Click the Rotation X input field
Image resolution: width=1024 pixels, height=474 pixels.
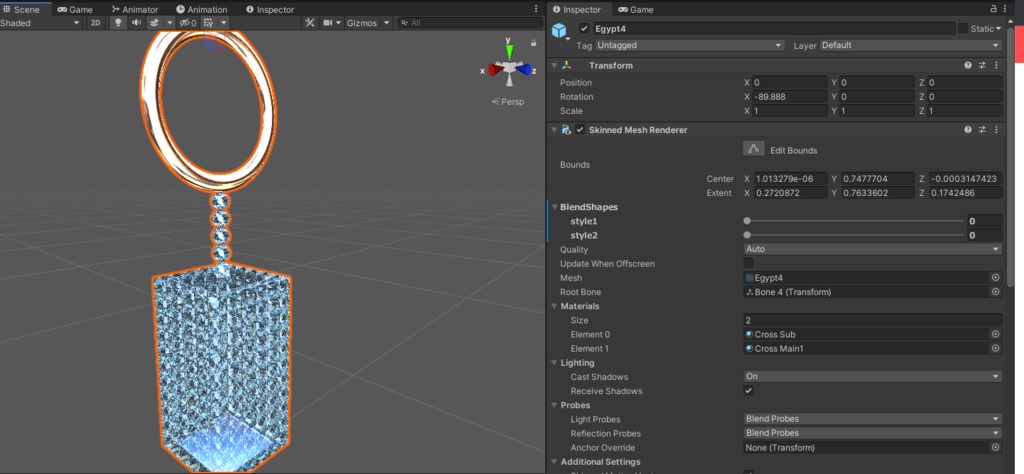785,97
